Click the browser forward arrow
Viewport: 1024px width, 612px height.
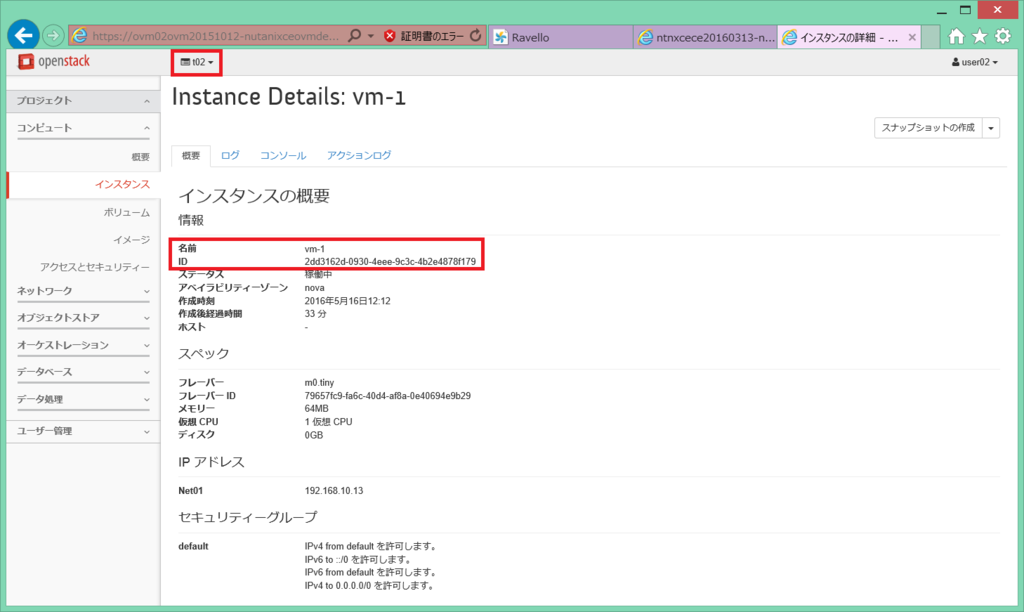[x=53, y=35]
